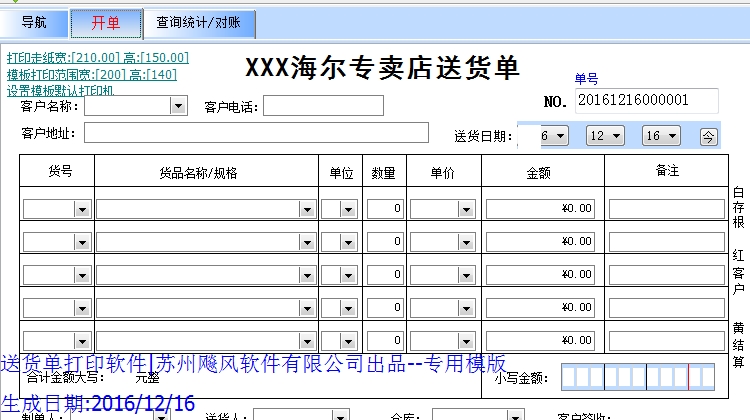Expand 货品名称/规格 dropdown in second row
Screen dimensions: 750x420
pyautogui.click(x=307, y=242)
